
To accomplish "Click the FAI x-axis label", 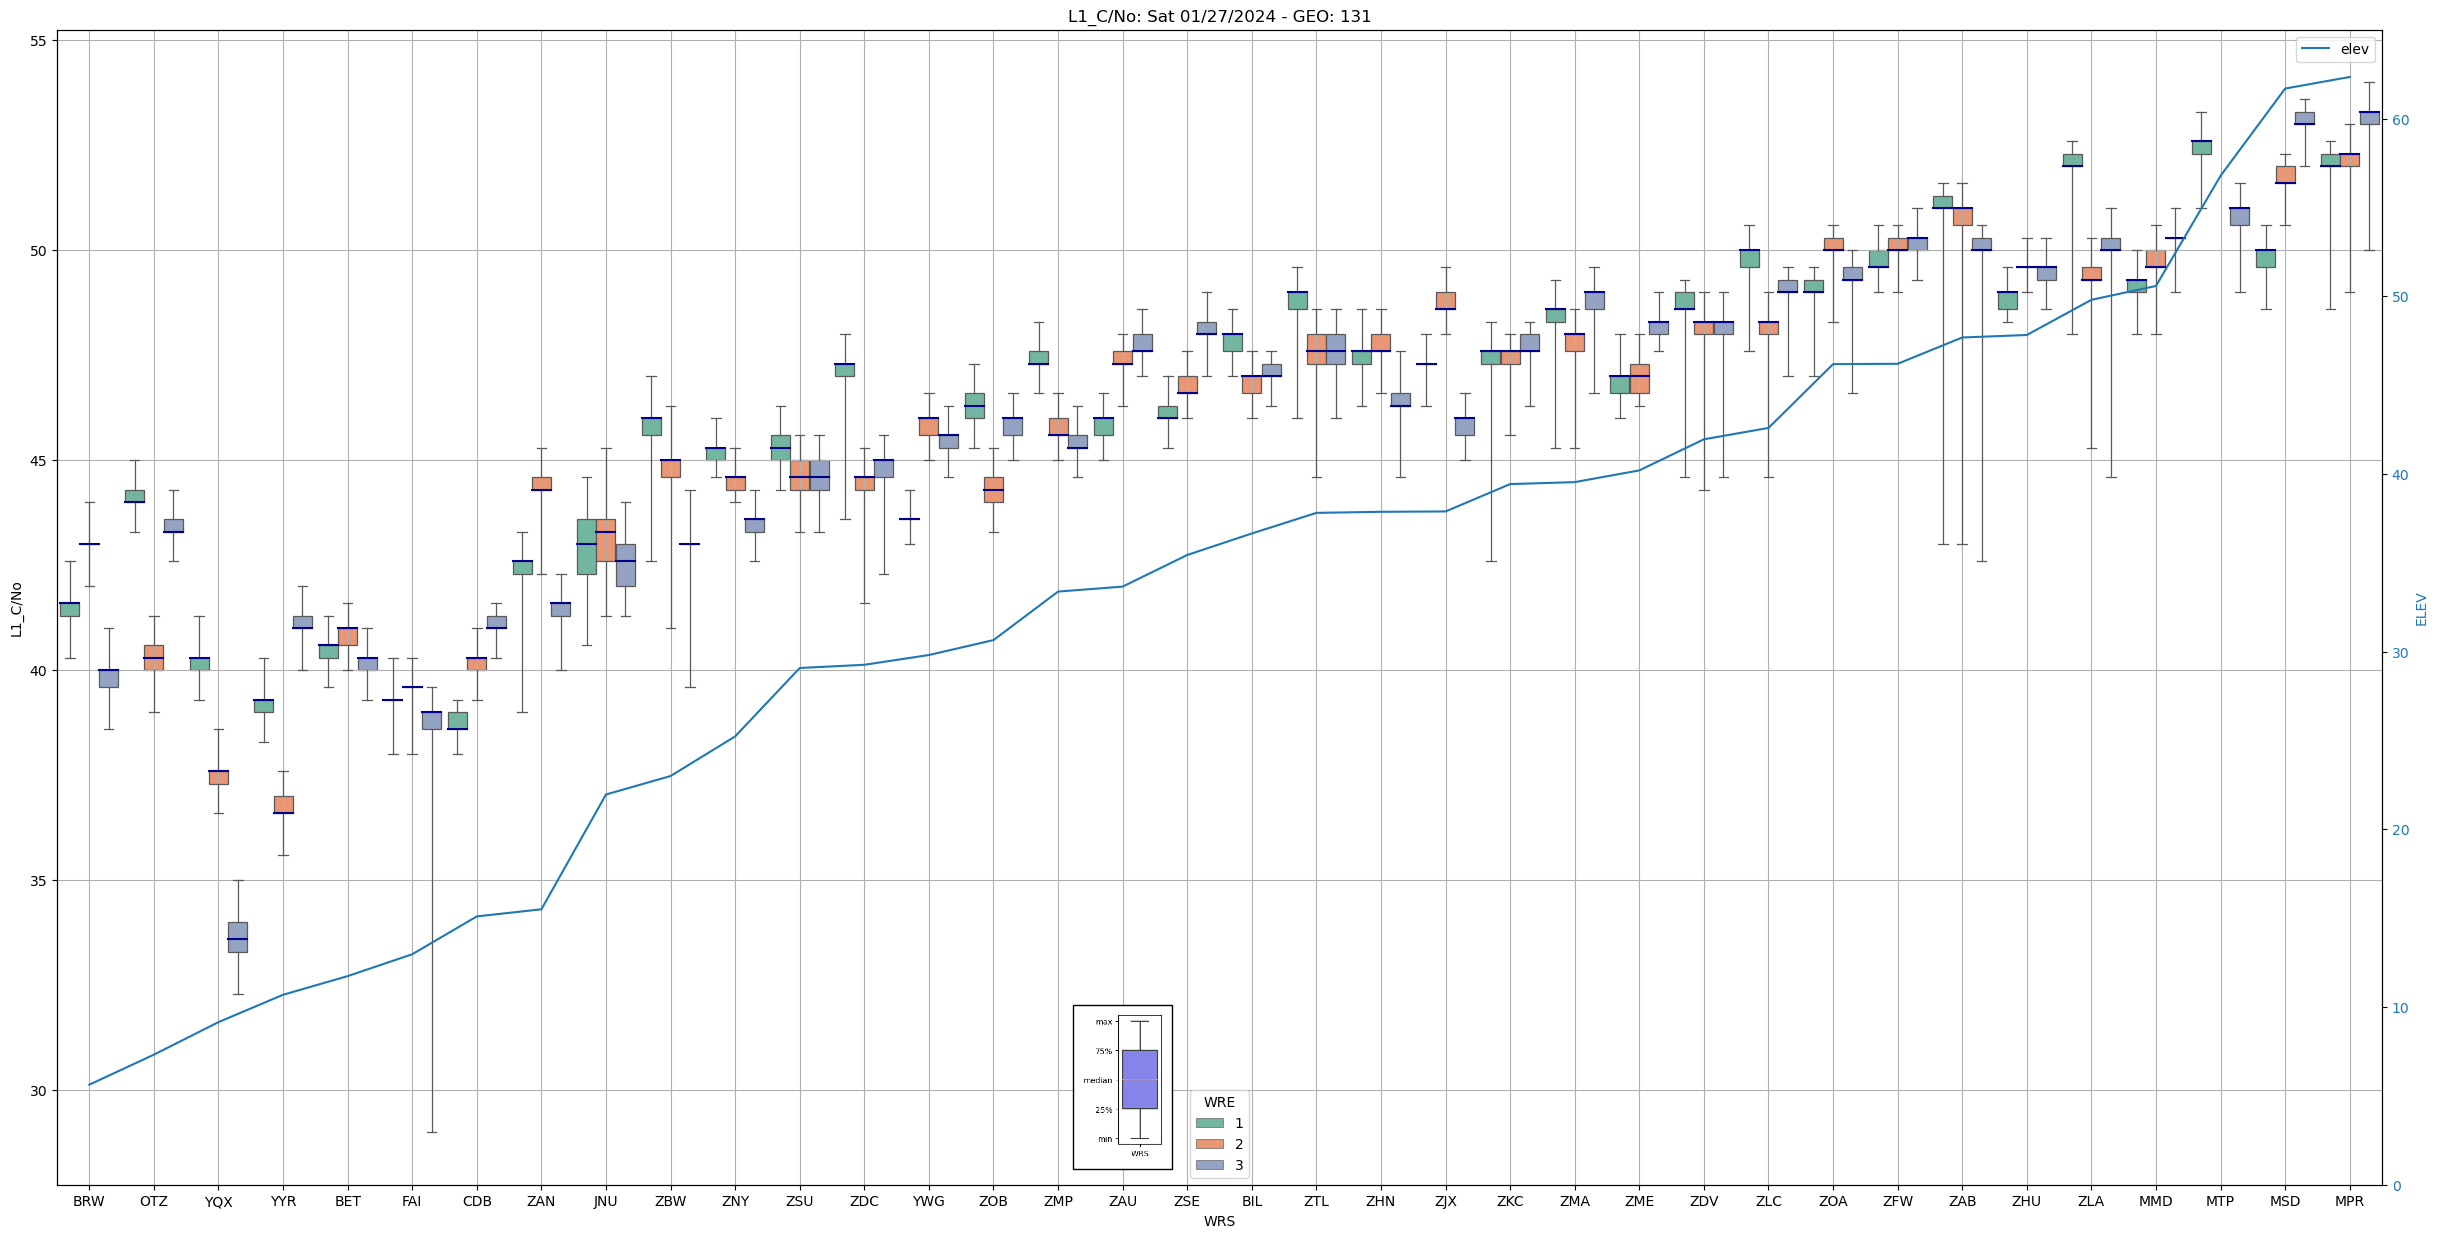I will (x=412, y=1201).
